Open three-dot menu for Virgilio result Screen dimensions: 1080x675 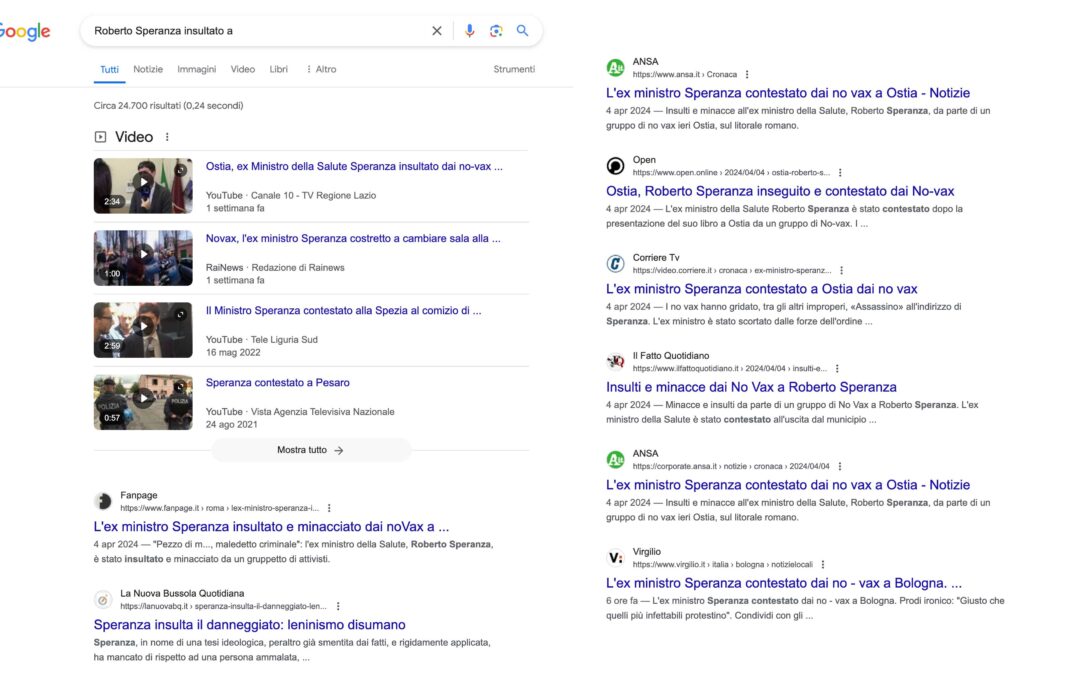[823, 565]
